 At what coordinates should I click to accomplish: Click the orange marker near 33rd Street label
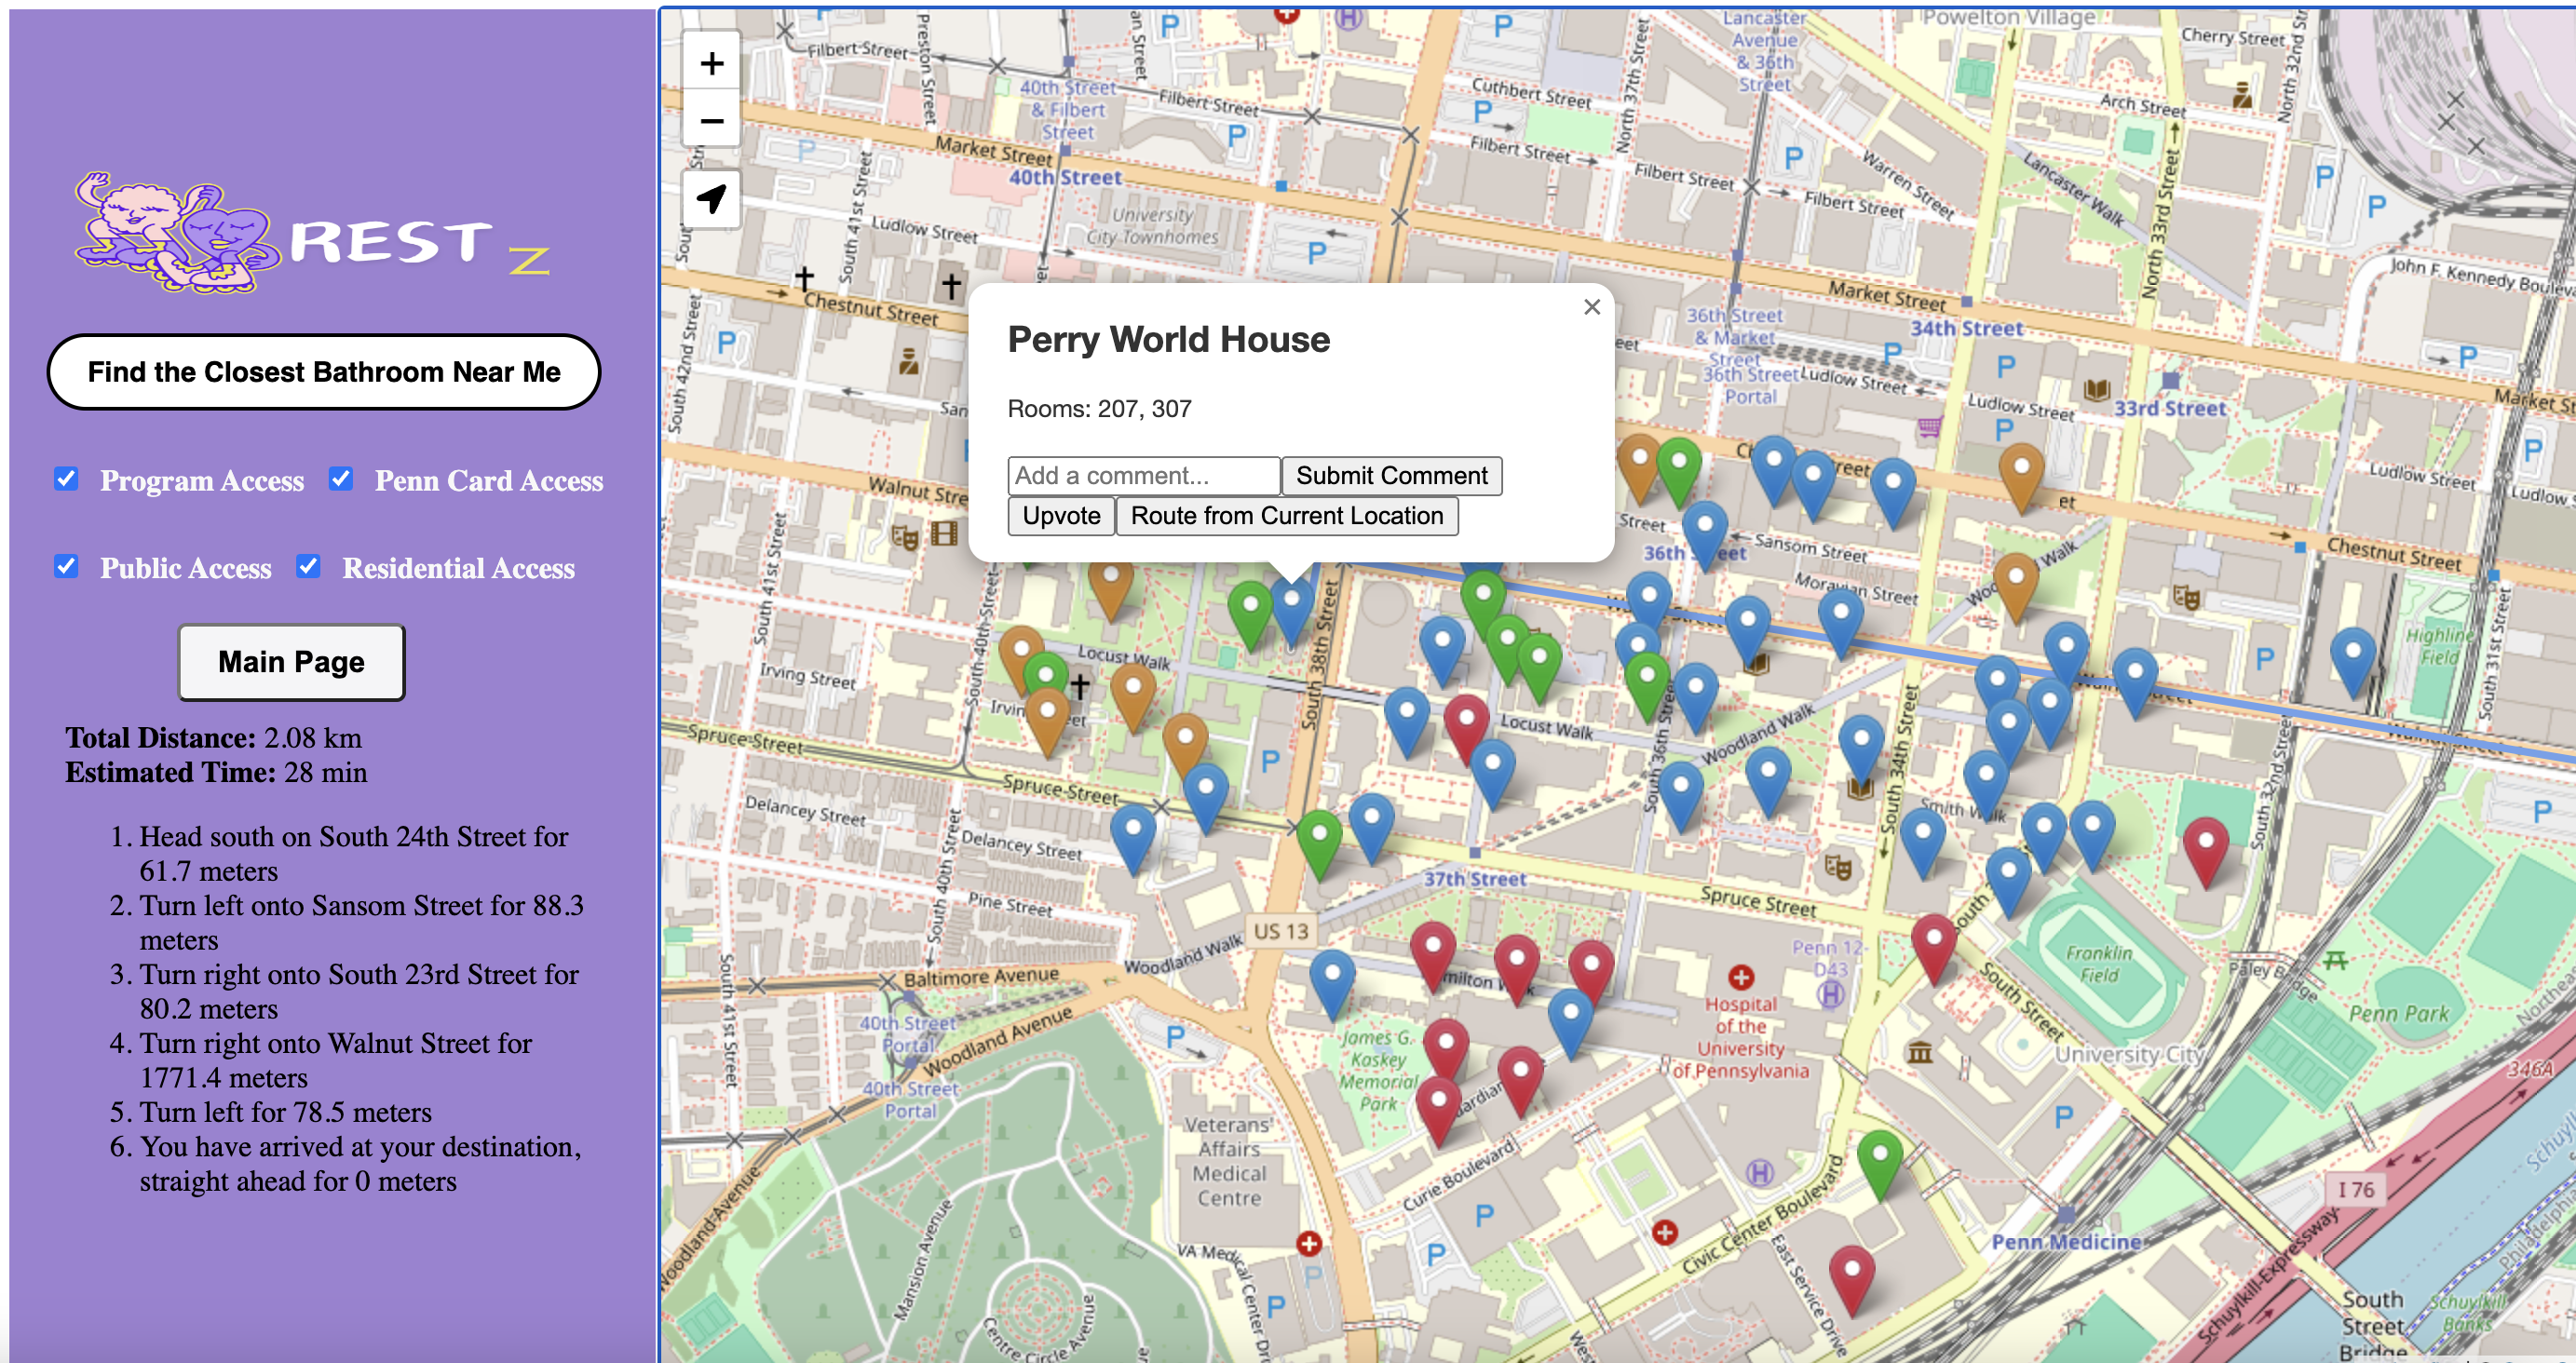2020,472
